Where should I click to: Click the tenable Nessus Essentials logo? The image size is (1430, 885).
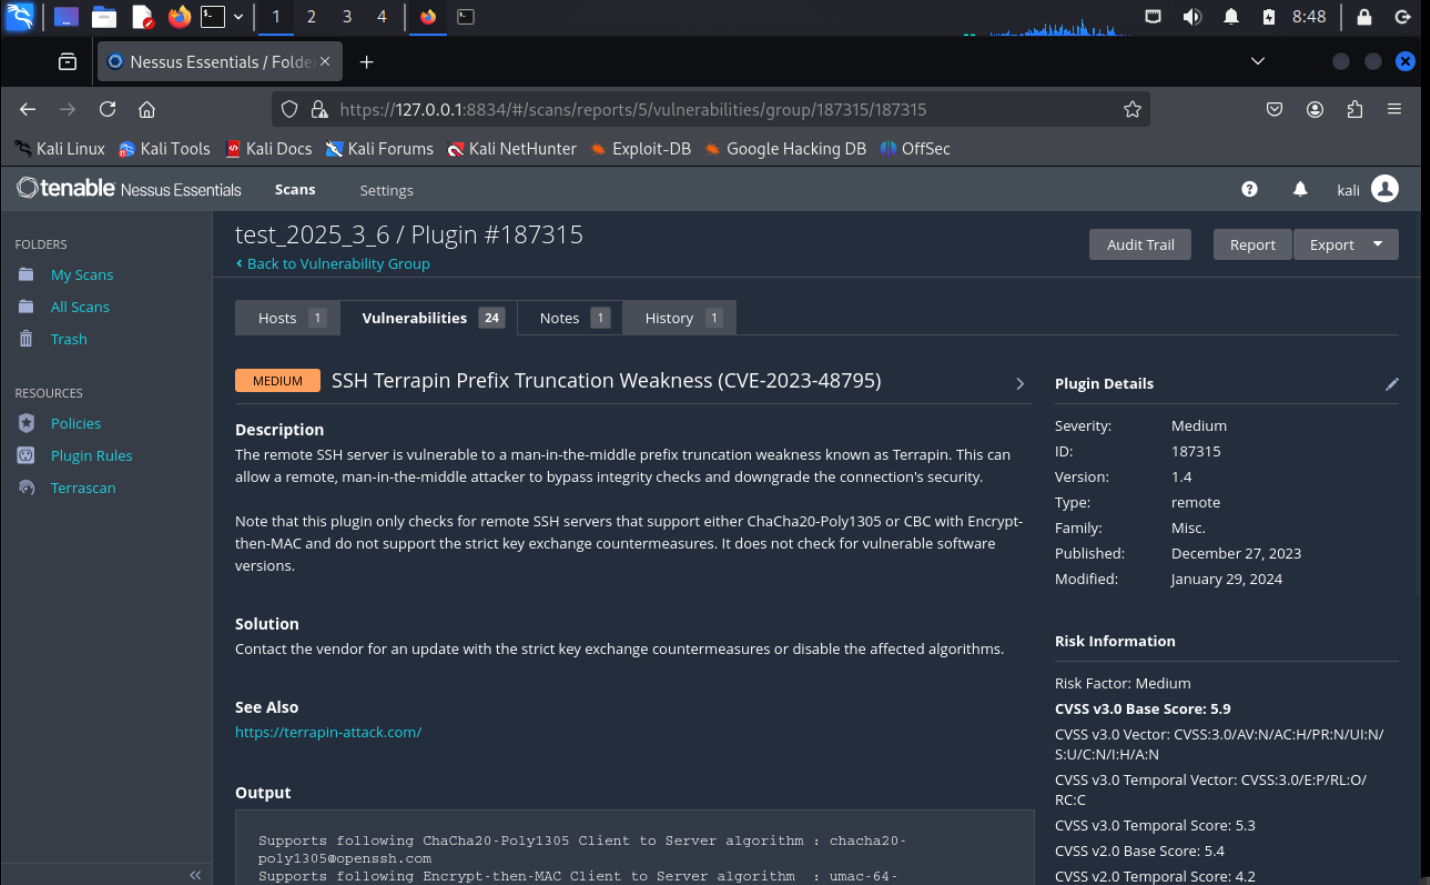point(129,188)
